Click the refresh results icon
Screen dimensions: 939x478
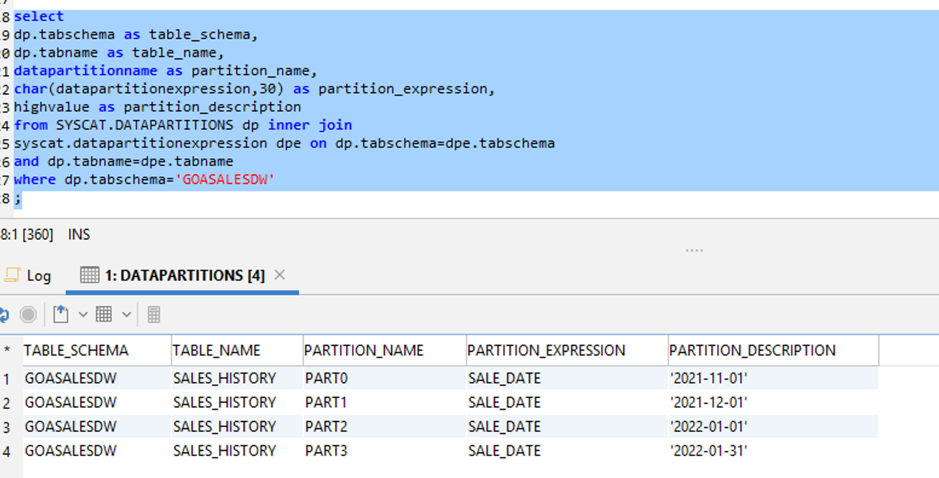3,314
